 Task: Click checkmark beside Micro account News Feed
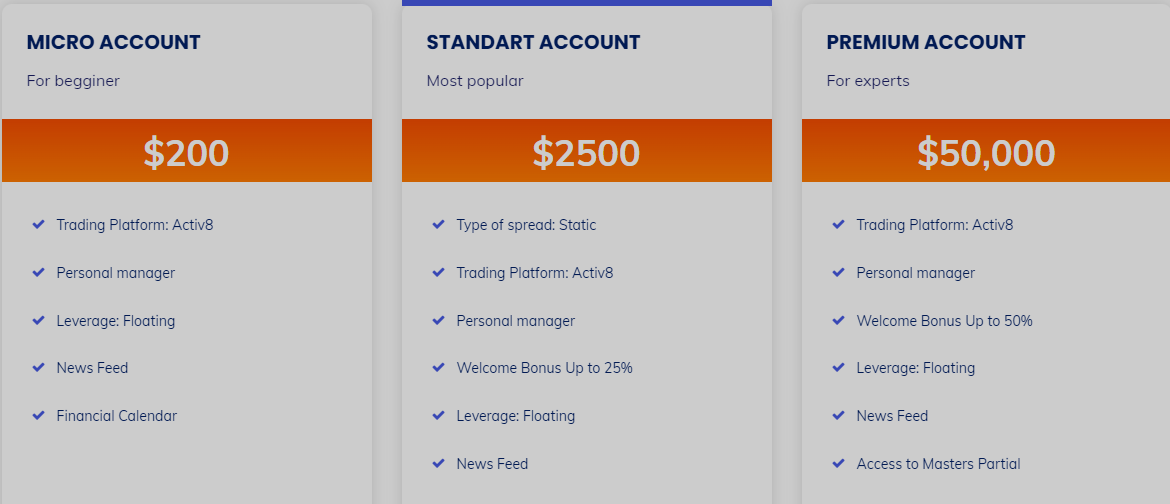(x=39, y=367)
